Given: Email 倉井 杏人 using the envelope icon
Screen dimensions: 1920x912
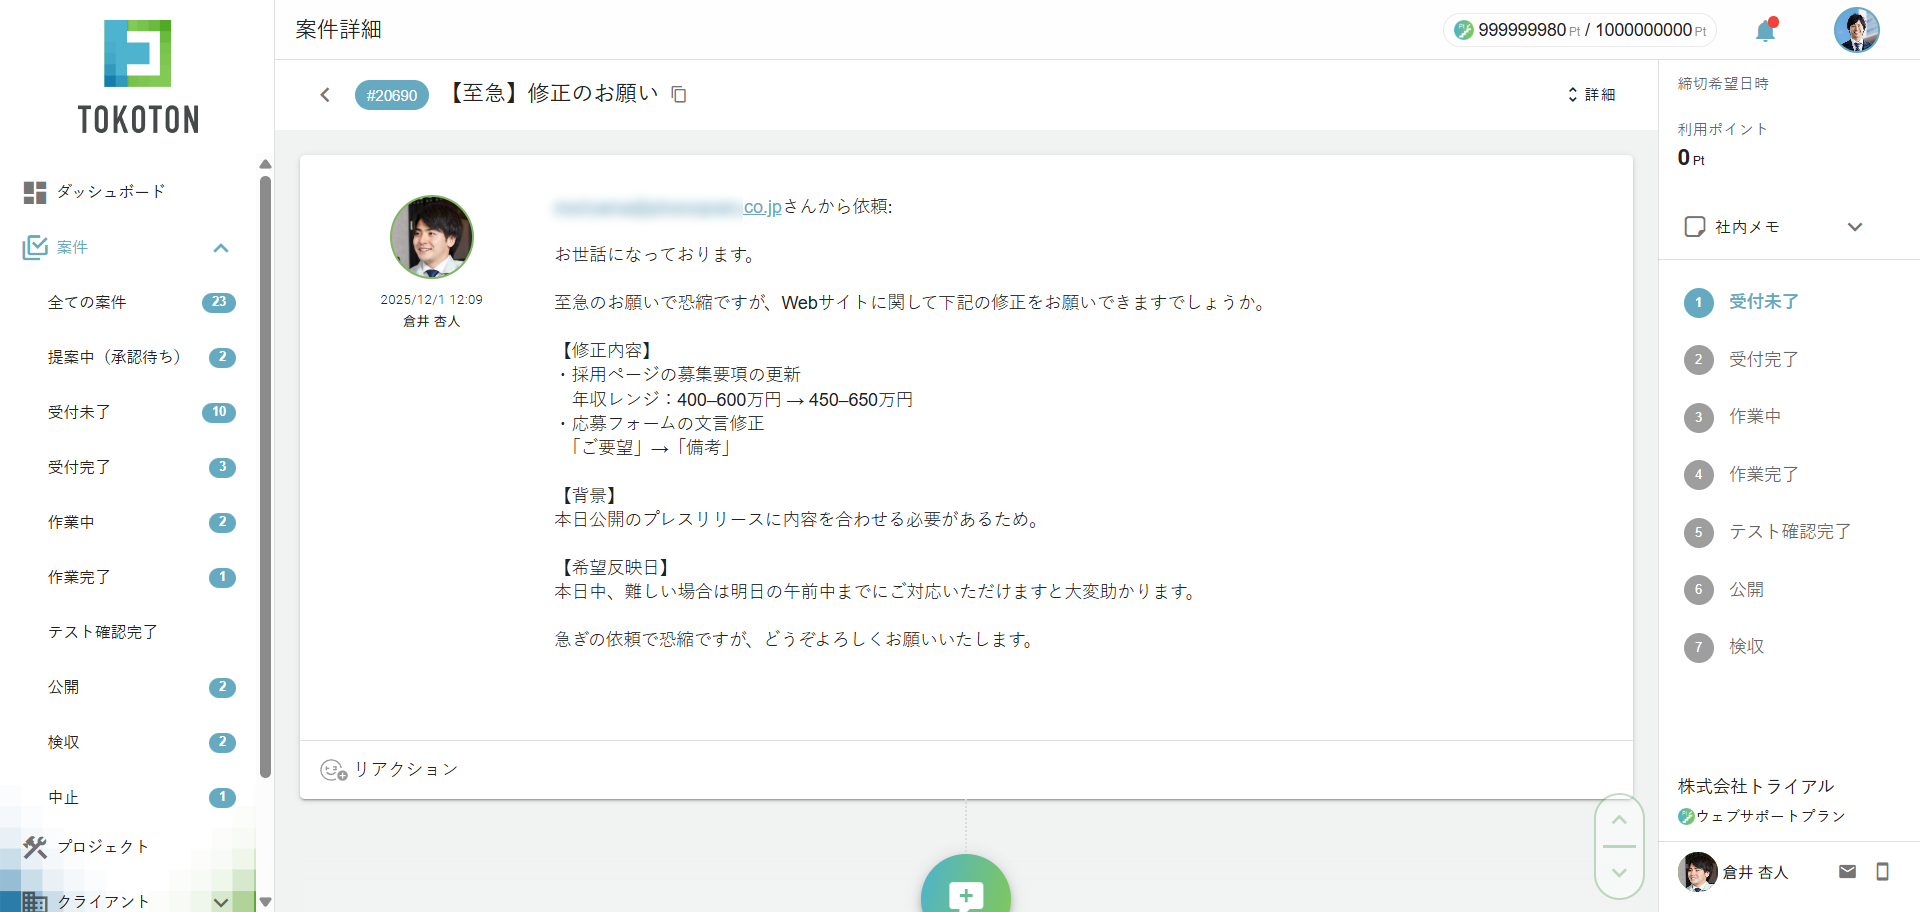Looking at the screenshot, I should pyautogui.click(x=1848, y=871).
